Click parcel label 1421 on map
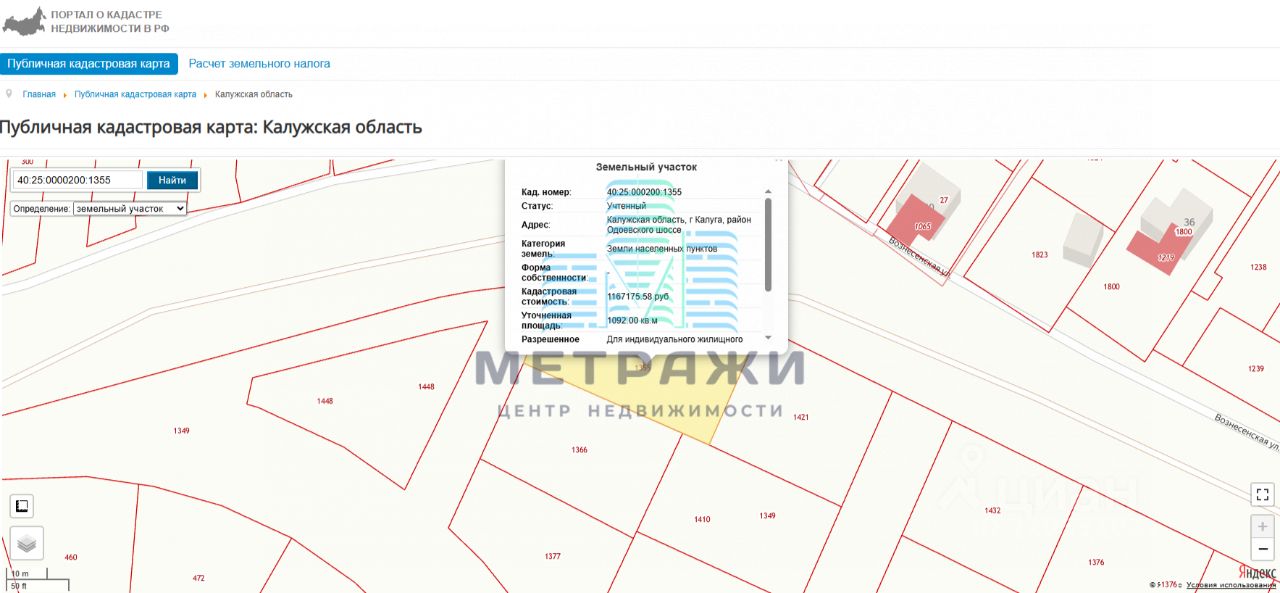The width and height of the screenshot is (1280, 593). [800, 416]
